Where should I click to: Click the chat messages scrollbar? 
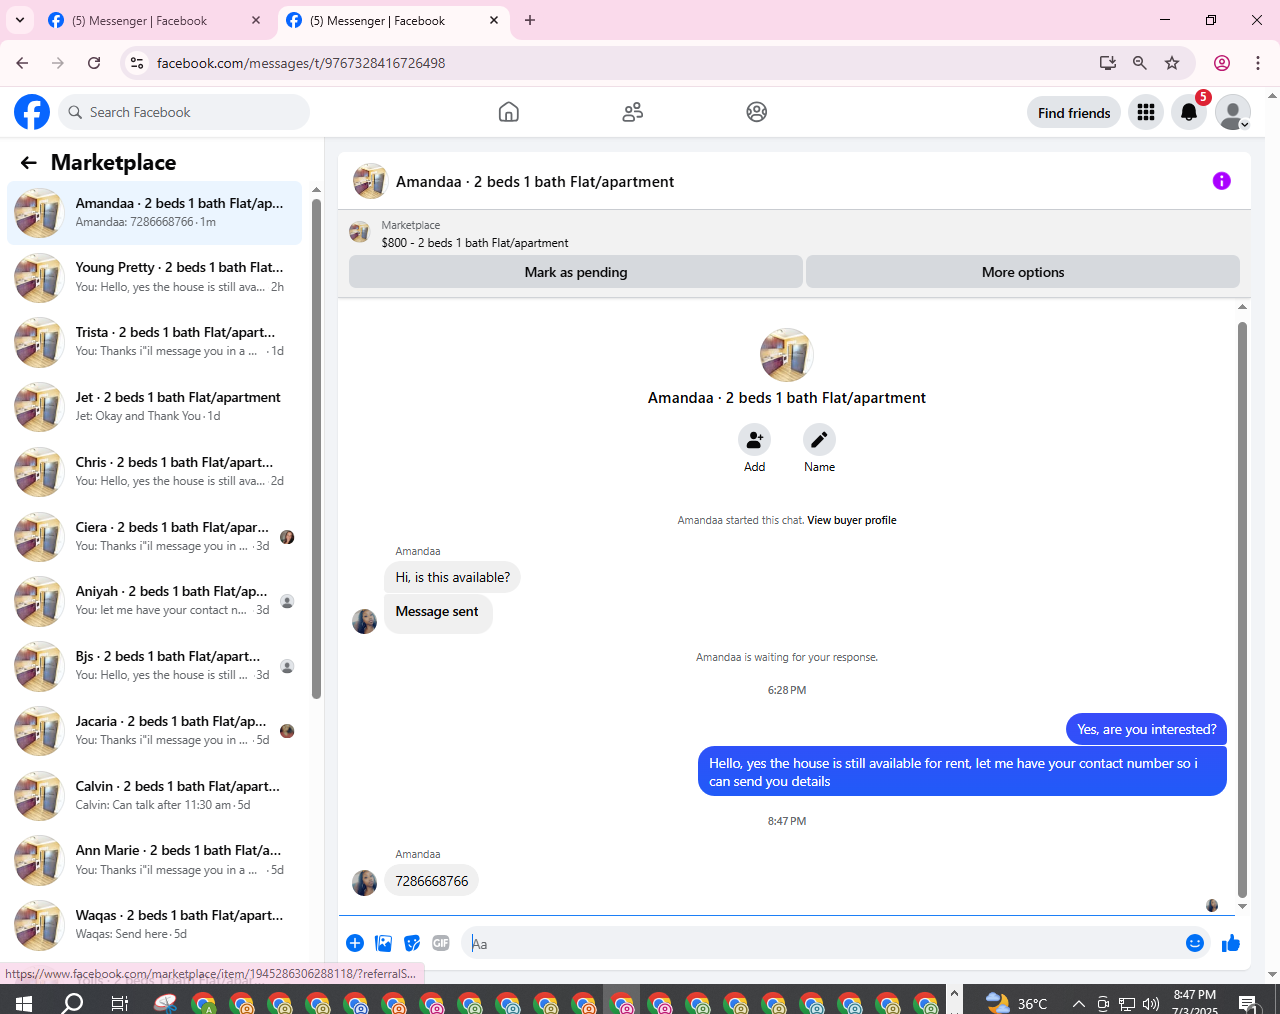coord(1242,610)
